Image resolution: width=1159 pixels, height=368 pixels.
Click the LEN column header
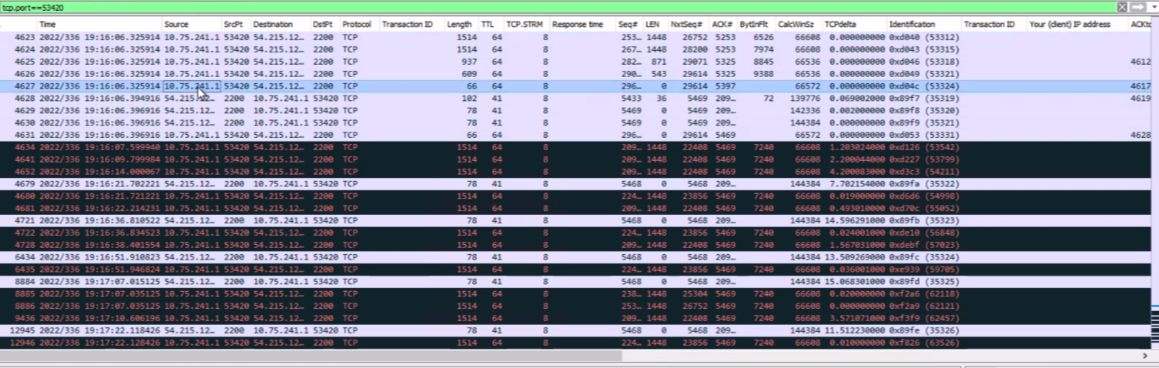[x=656, y=24]
